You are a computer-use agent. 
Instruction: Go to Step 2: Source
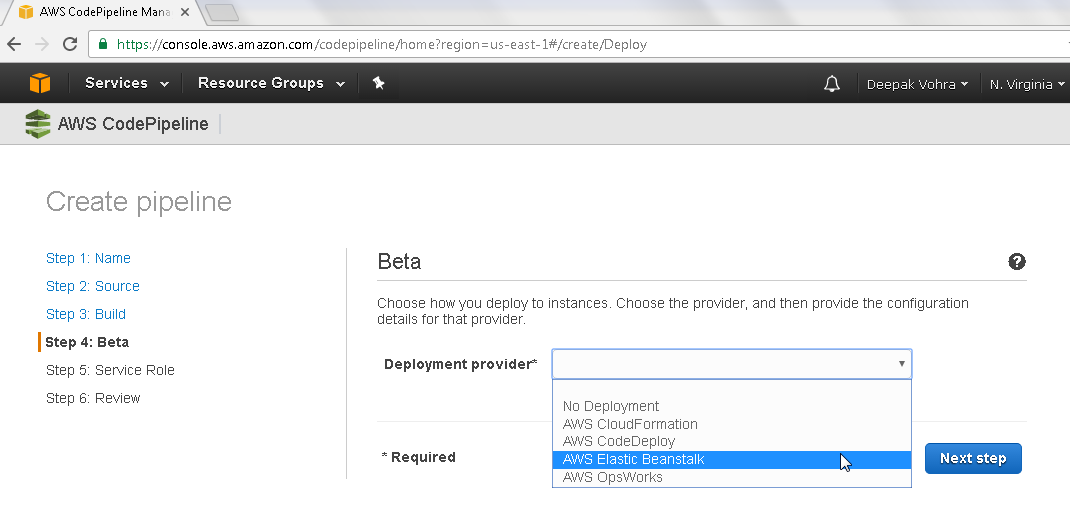pos(93,286)
